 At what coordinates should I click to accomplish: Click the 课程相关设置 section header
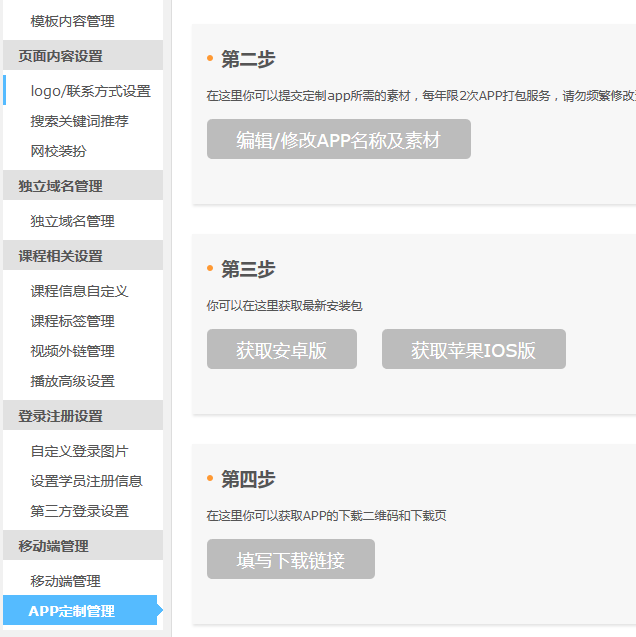point(60,256)
